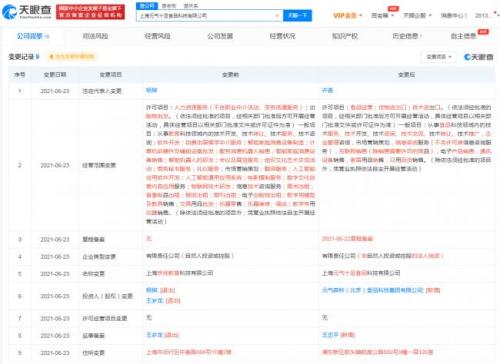Select the 查老板 search type tab
Screen dimensions: 500x364
click(169, 6)
